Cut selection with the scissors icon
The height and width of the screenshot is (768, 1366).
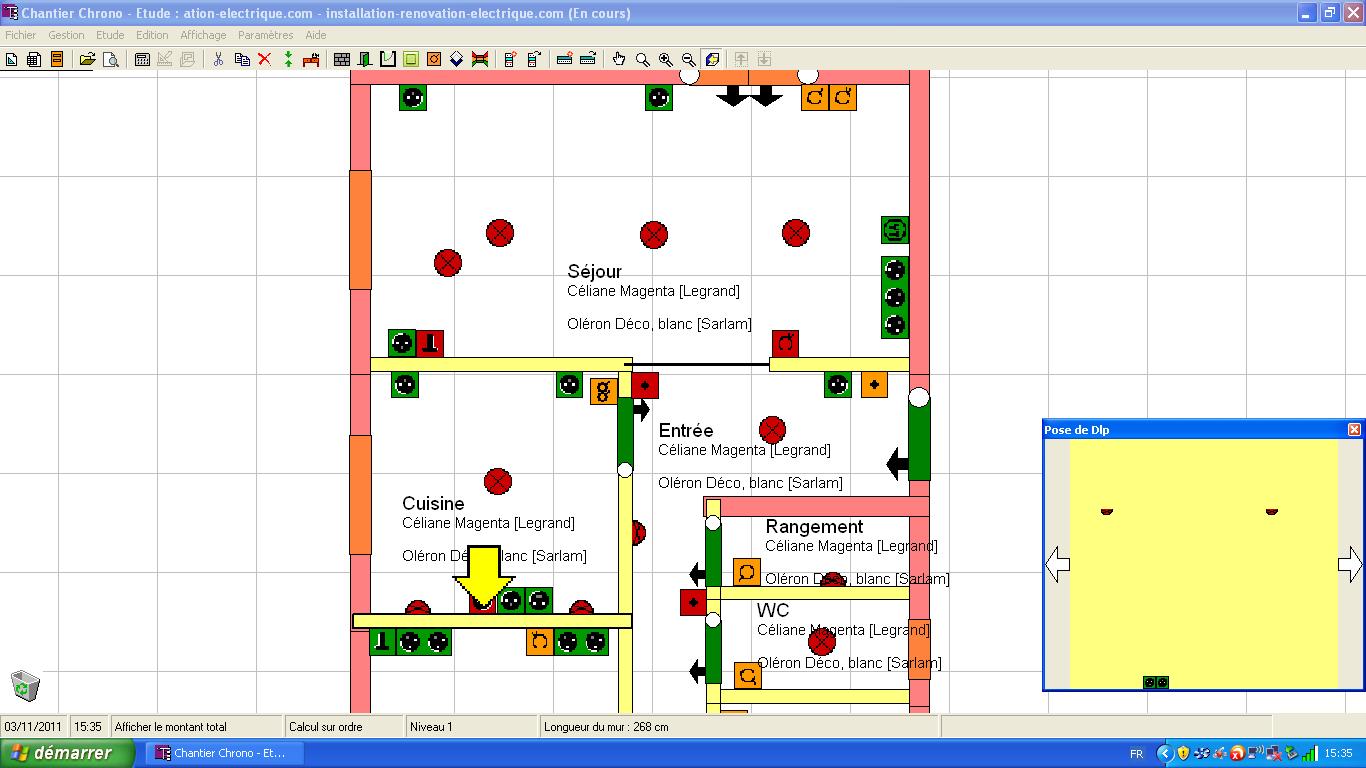218,60
